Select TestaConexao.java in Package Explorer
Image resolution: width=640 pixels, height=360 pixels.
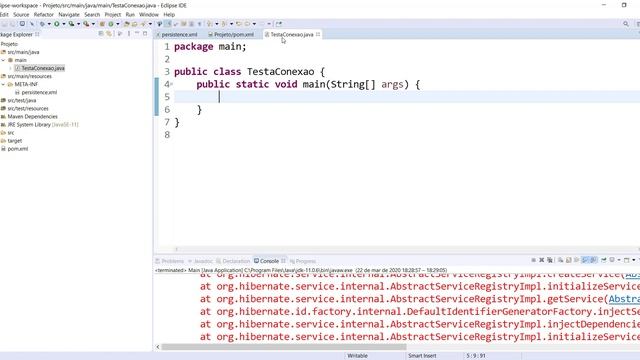click(x=40, y=68)
